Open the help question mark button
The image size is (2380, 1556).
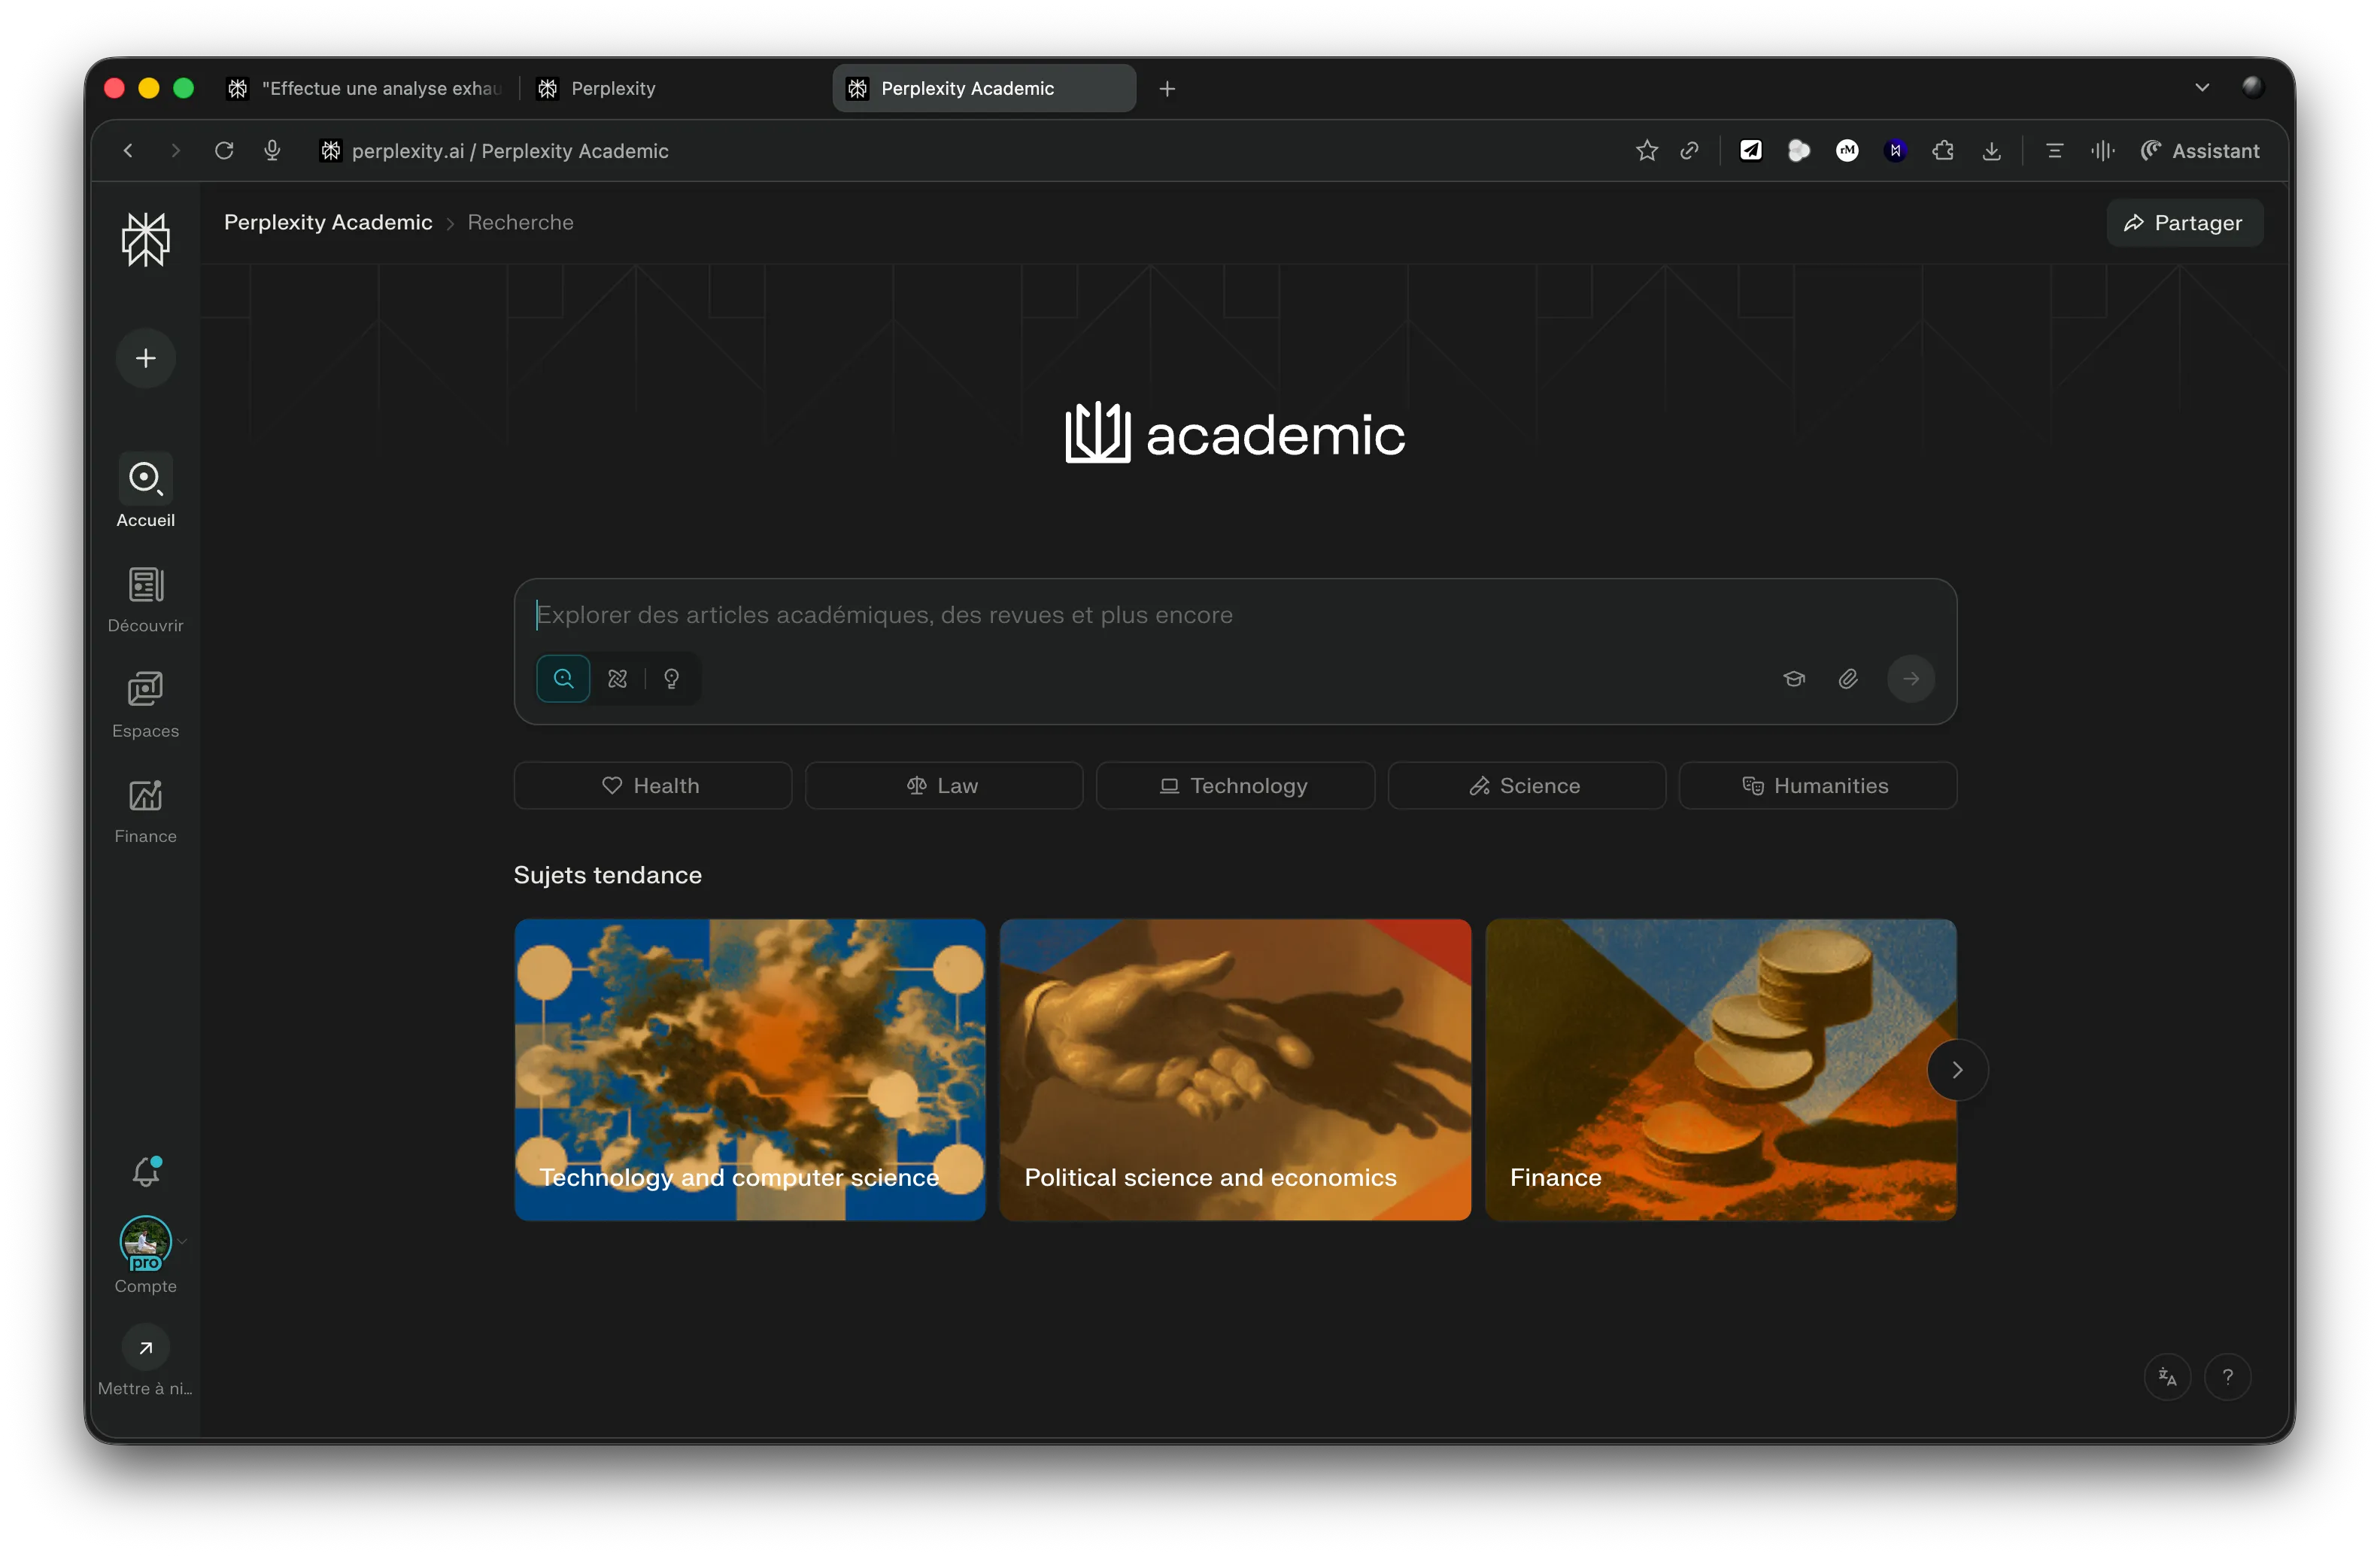click(x=2227, y=1377)
